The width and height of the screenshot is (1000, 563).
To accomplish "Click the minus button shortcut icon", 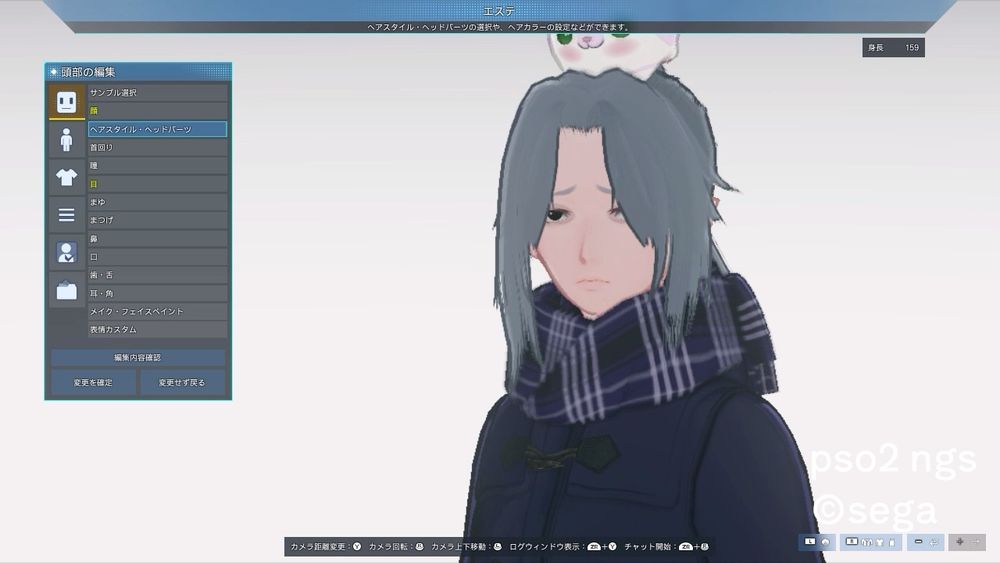I will [925, 542].
